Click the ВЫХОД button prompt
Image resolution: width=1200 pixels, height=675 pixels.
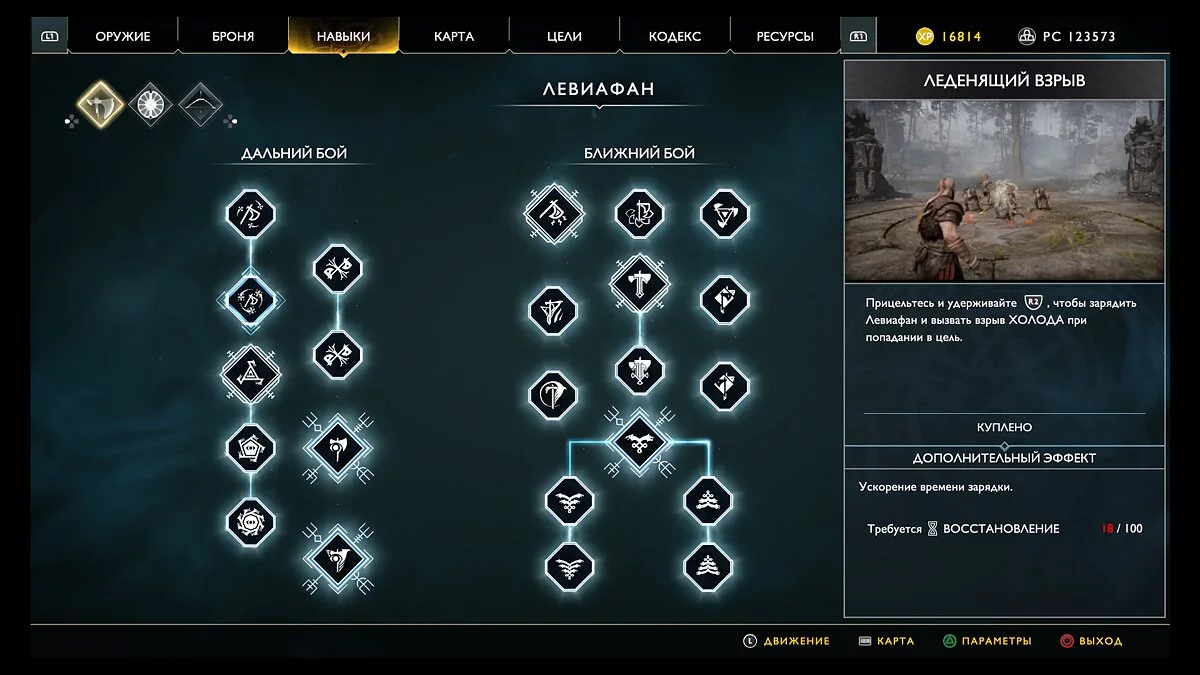click(1091, 641)
